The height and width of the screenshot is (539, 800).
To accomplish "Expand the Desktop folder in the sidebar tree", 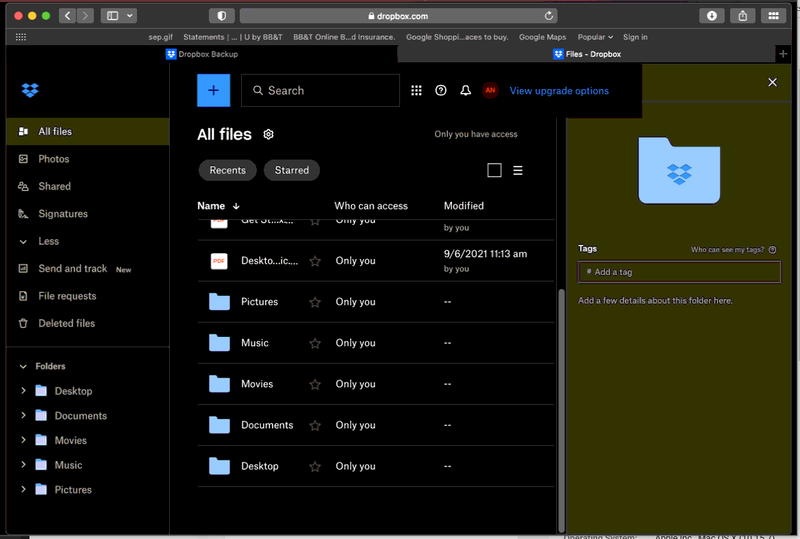I will 23,391.
